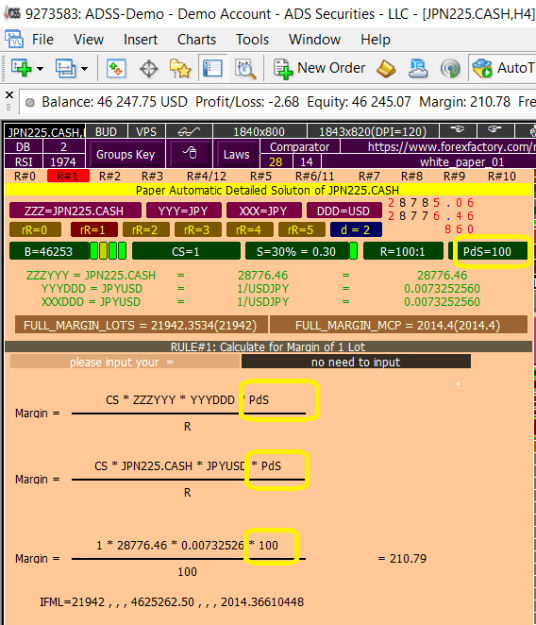Close the Terminal panel with X
Image resolution: width=536 pixels, height=625 pixels.
[x=9, y=95]
